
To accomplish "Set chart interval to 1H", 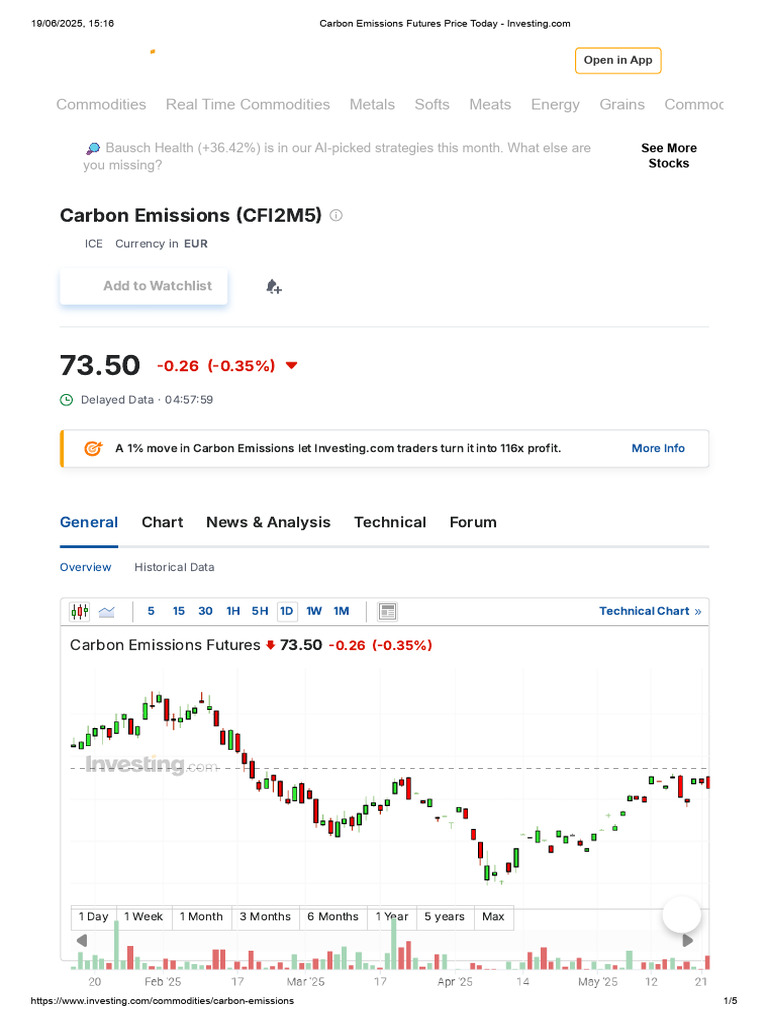I will click(233, 611).
